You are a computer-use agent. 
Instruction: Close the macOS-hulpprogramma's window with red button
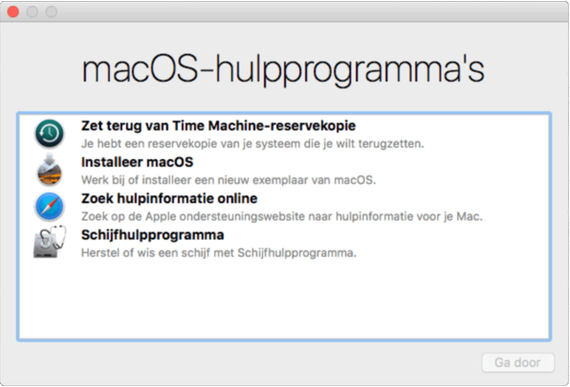point(13,12)
